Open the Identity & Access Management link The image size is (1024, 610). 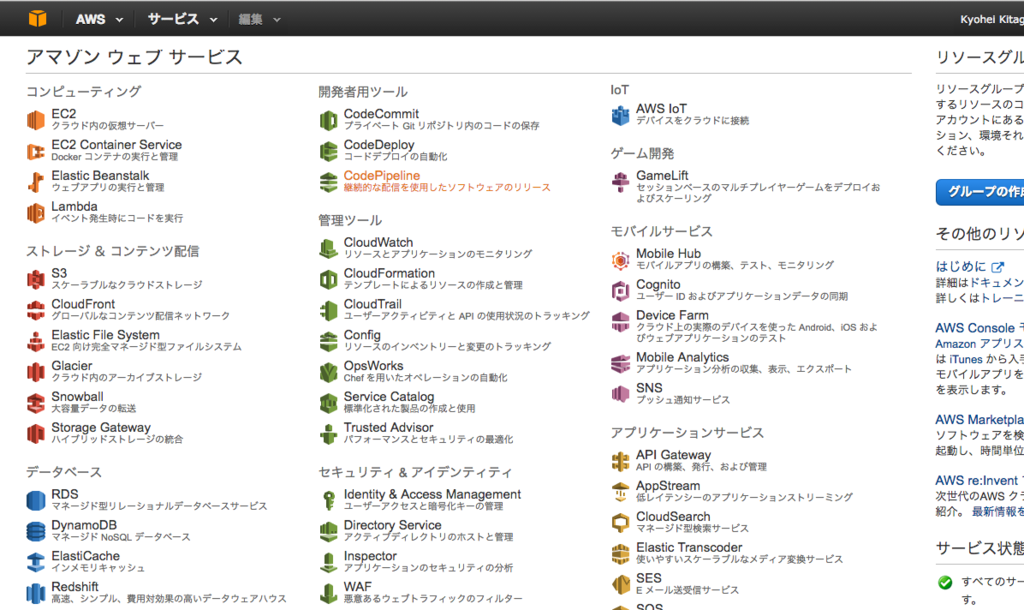(432, 494)
